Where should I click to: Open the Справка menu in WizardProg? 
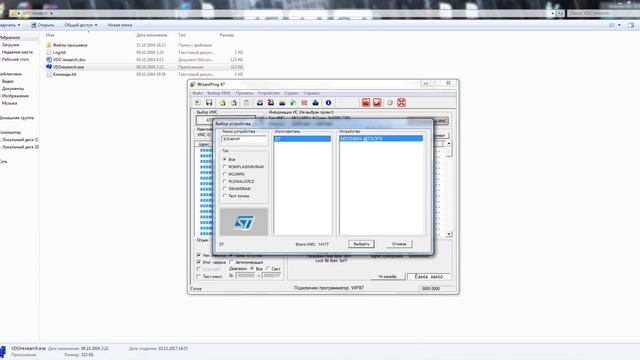click(311, 93)
